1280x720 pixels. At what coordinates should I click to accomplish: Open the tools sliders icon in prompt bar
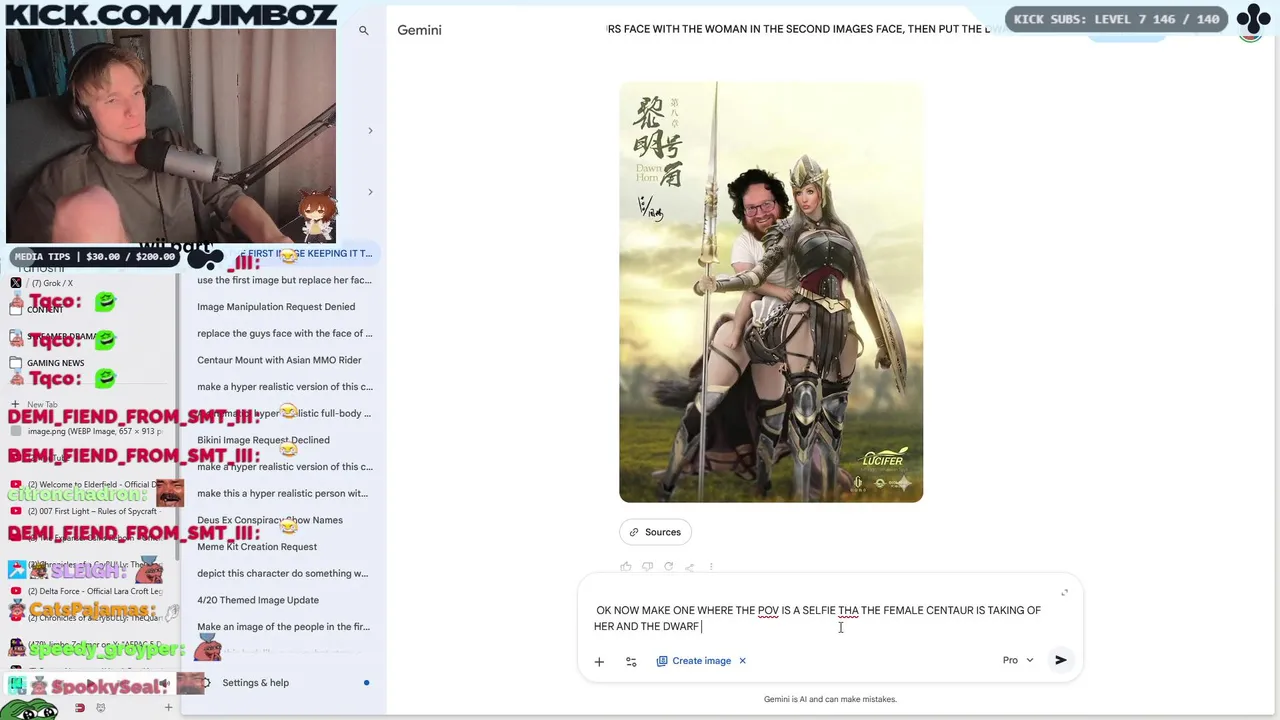pyautogui.click(x=631, y=661)
